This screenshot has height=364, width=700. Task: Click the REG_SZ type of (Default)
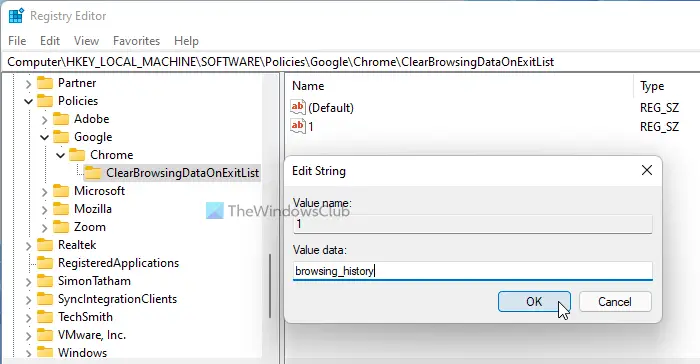tap(659, 108)
